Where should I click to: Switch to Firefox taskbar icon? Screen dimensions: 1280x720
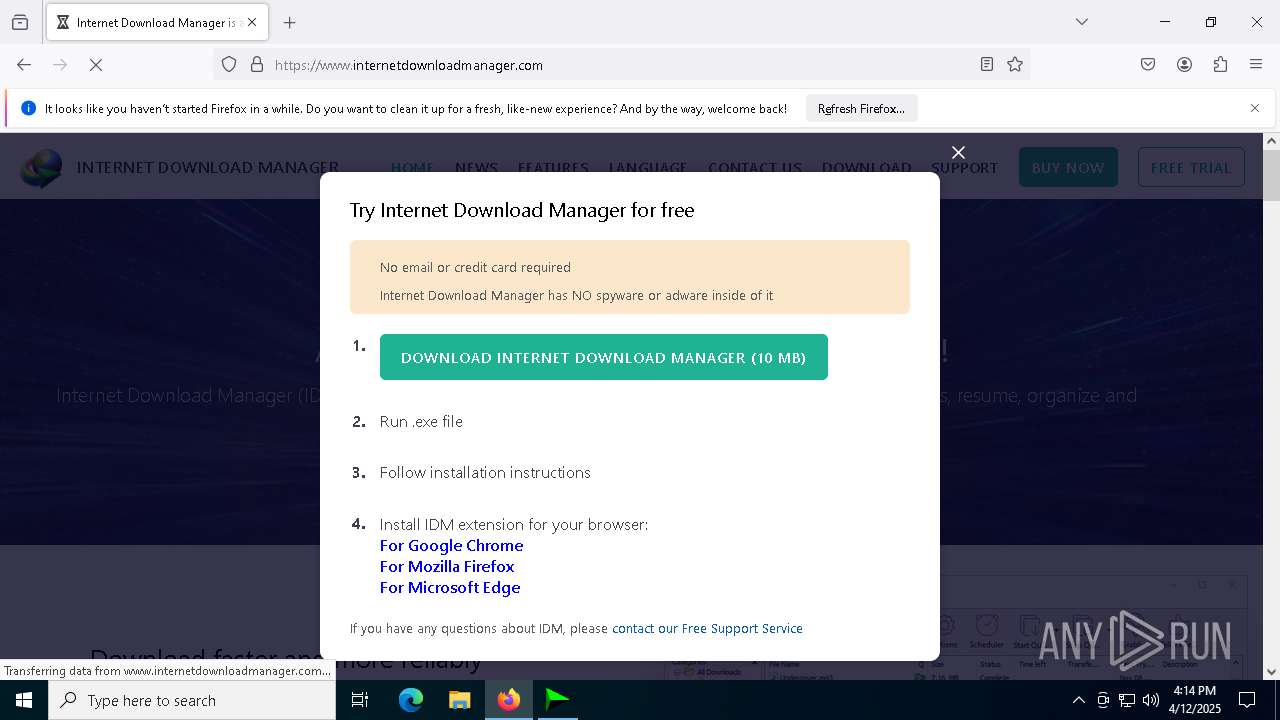(x=509, y=700)
